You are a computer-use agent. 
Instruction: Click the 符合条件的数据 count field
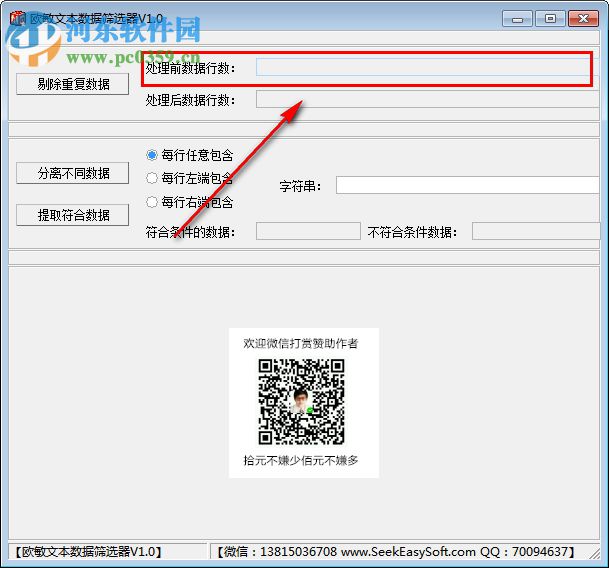click(x=308, y=231)
